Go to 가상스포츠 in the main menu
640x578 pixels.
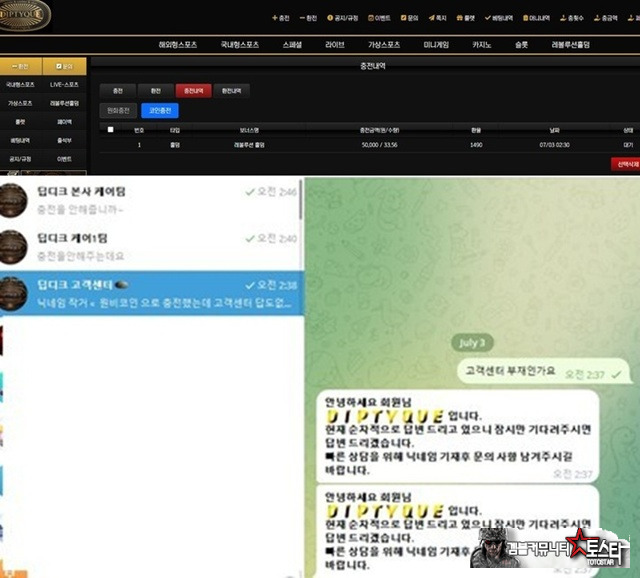click(x=384, y=45)
